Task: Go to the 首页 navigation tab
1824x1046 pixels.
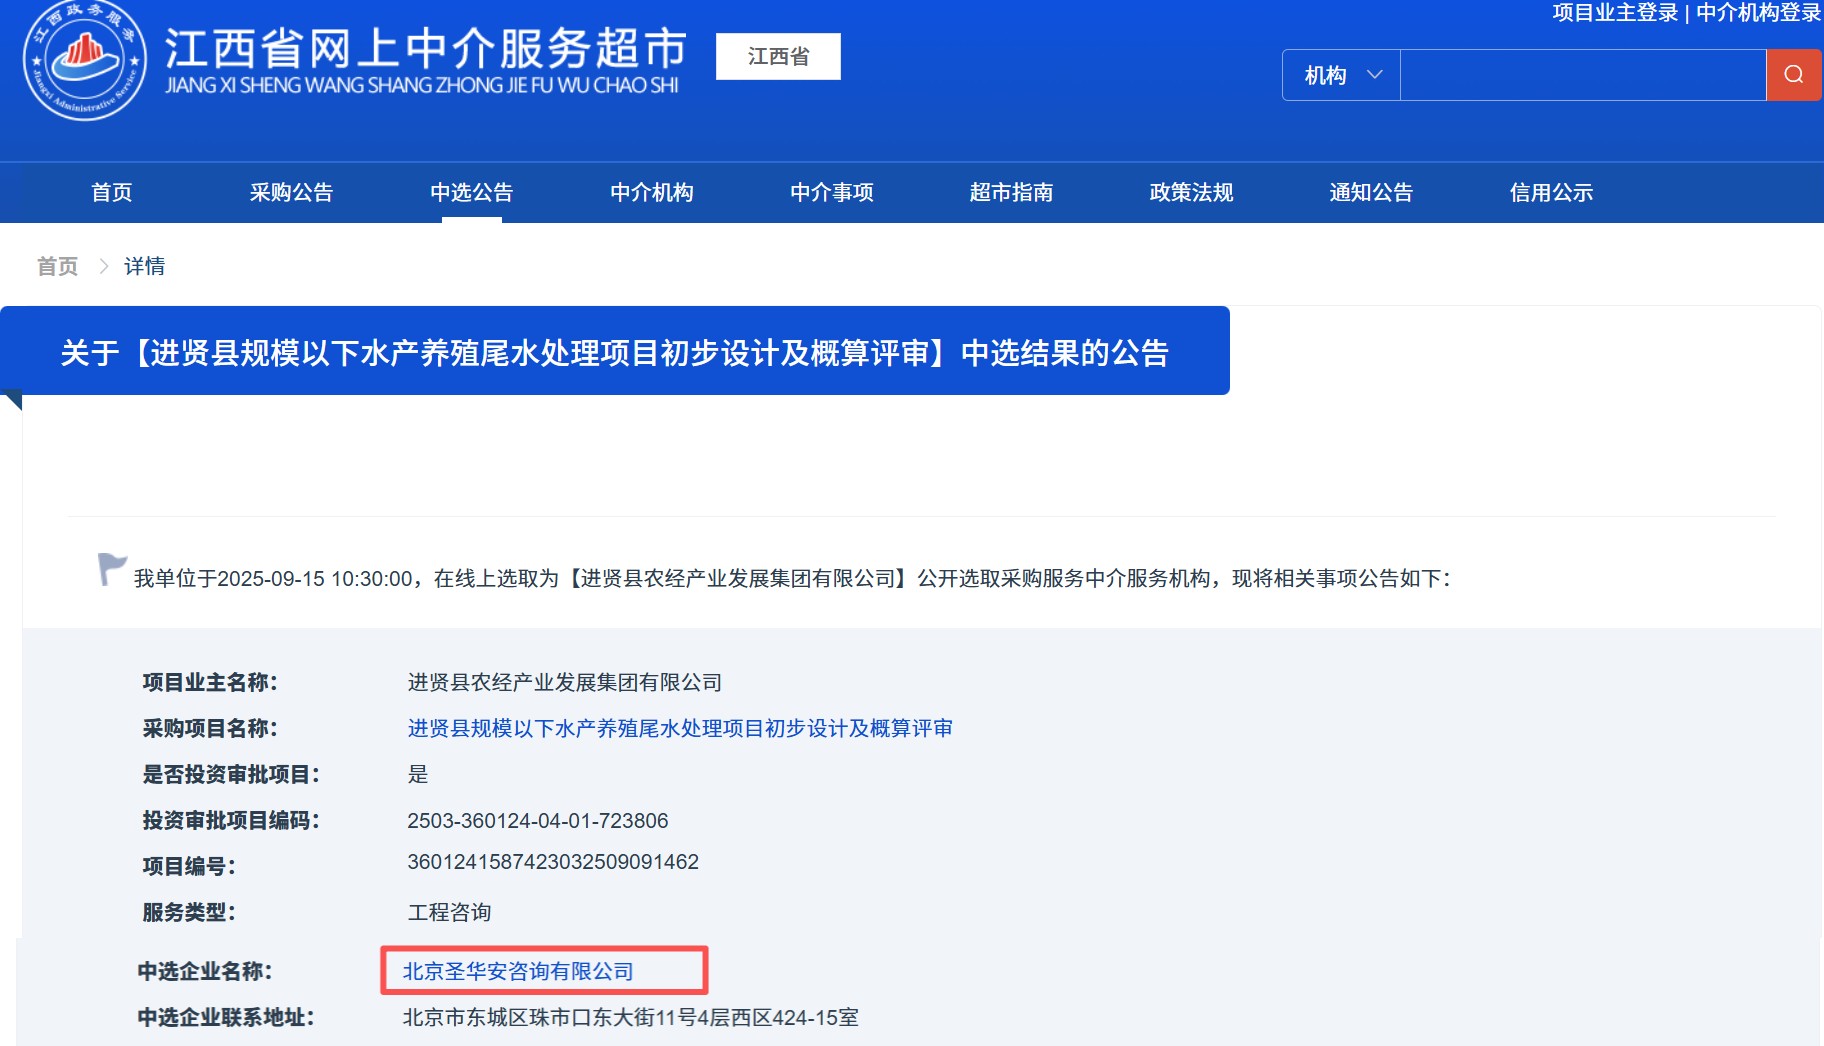Action: (x=112, y=192)
